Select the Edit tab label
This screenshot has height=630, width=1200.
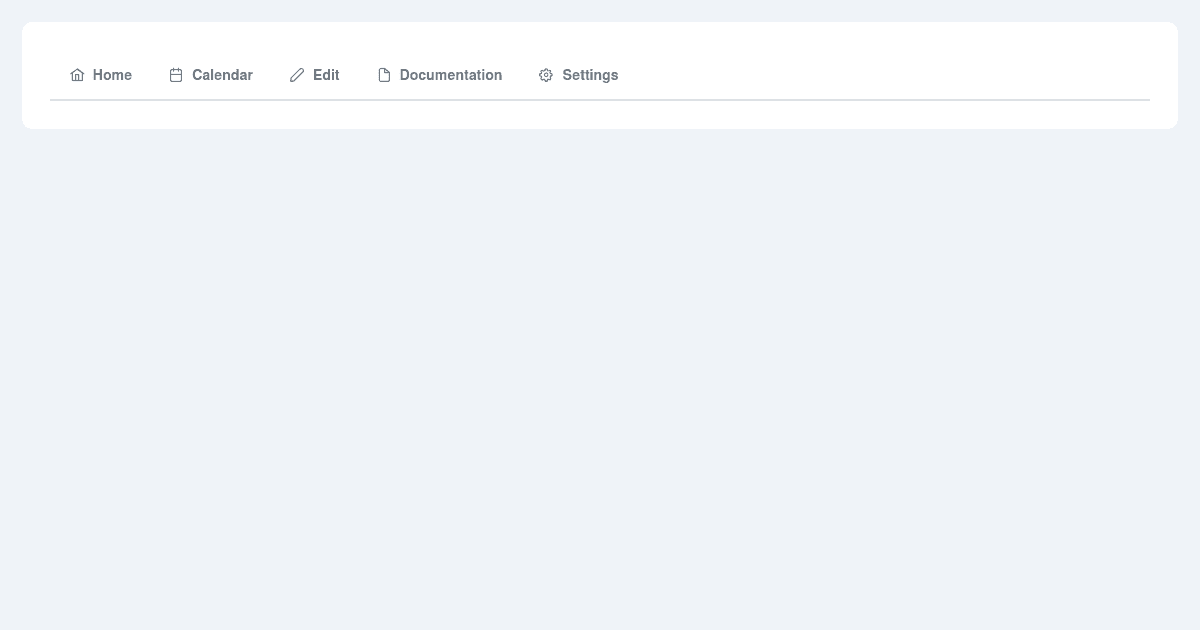point(326,75)
